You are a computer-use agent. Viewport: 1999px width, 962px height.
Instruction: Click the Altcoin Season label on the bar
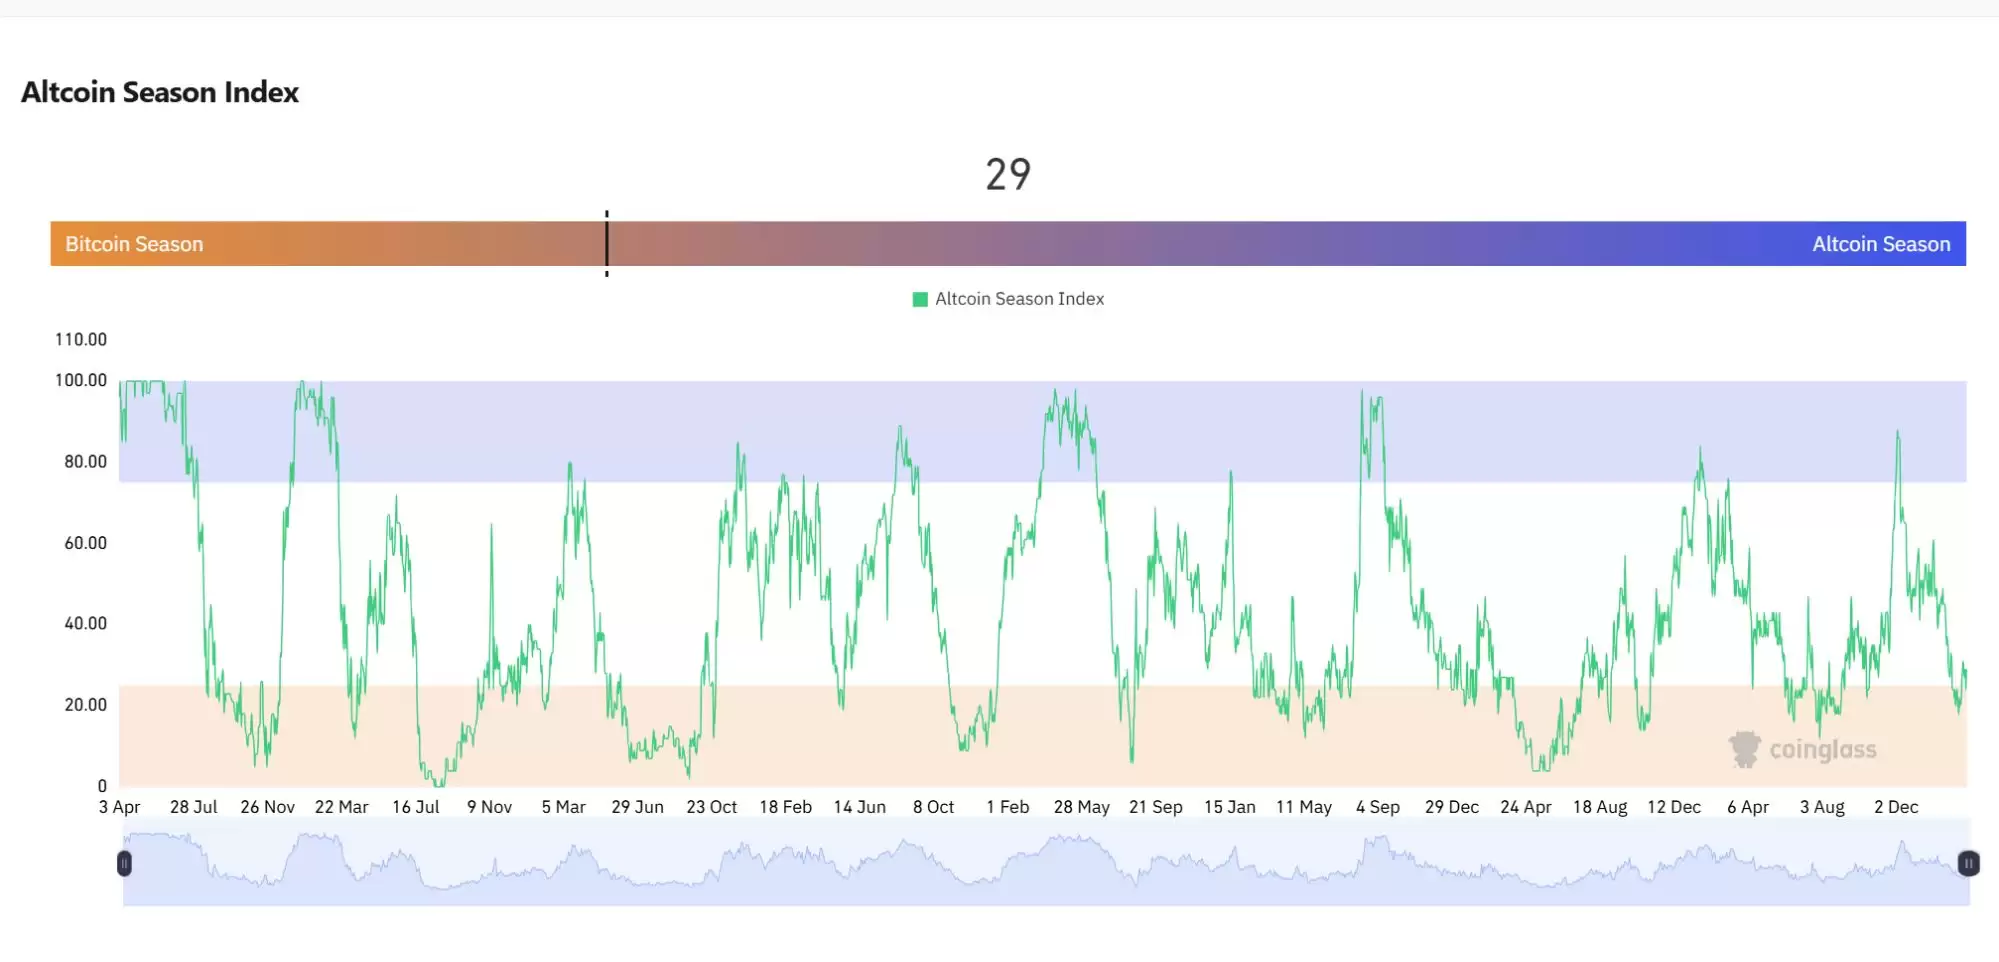pyautogui.click(x=1880, y=244)
